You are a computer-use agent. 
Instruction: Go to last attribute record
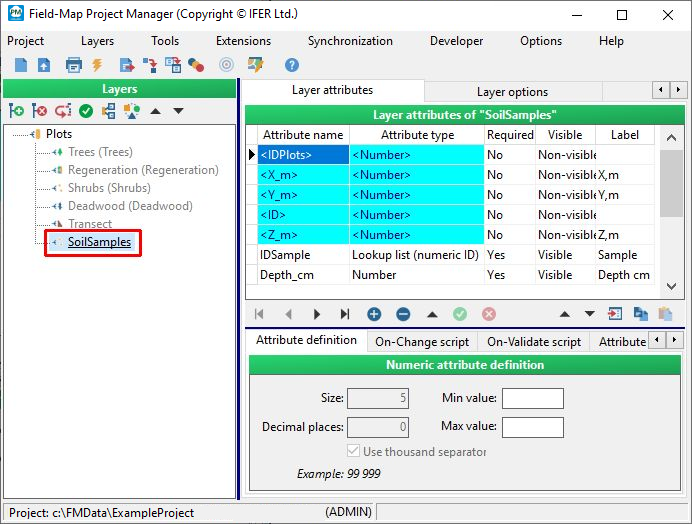[345, 314]
